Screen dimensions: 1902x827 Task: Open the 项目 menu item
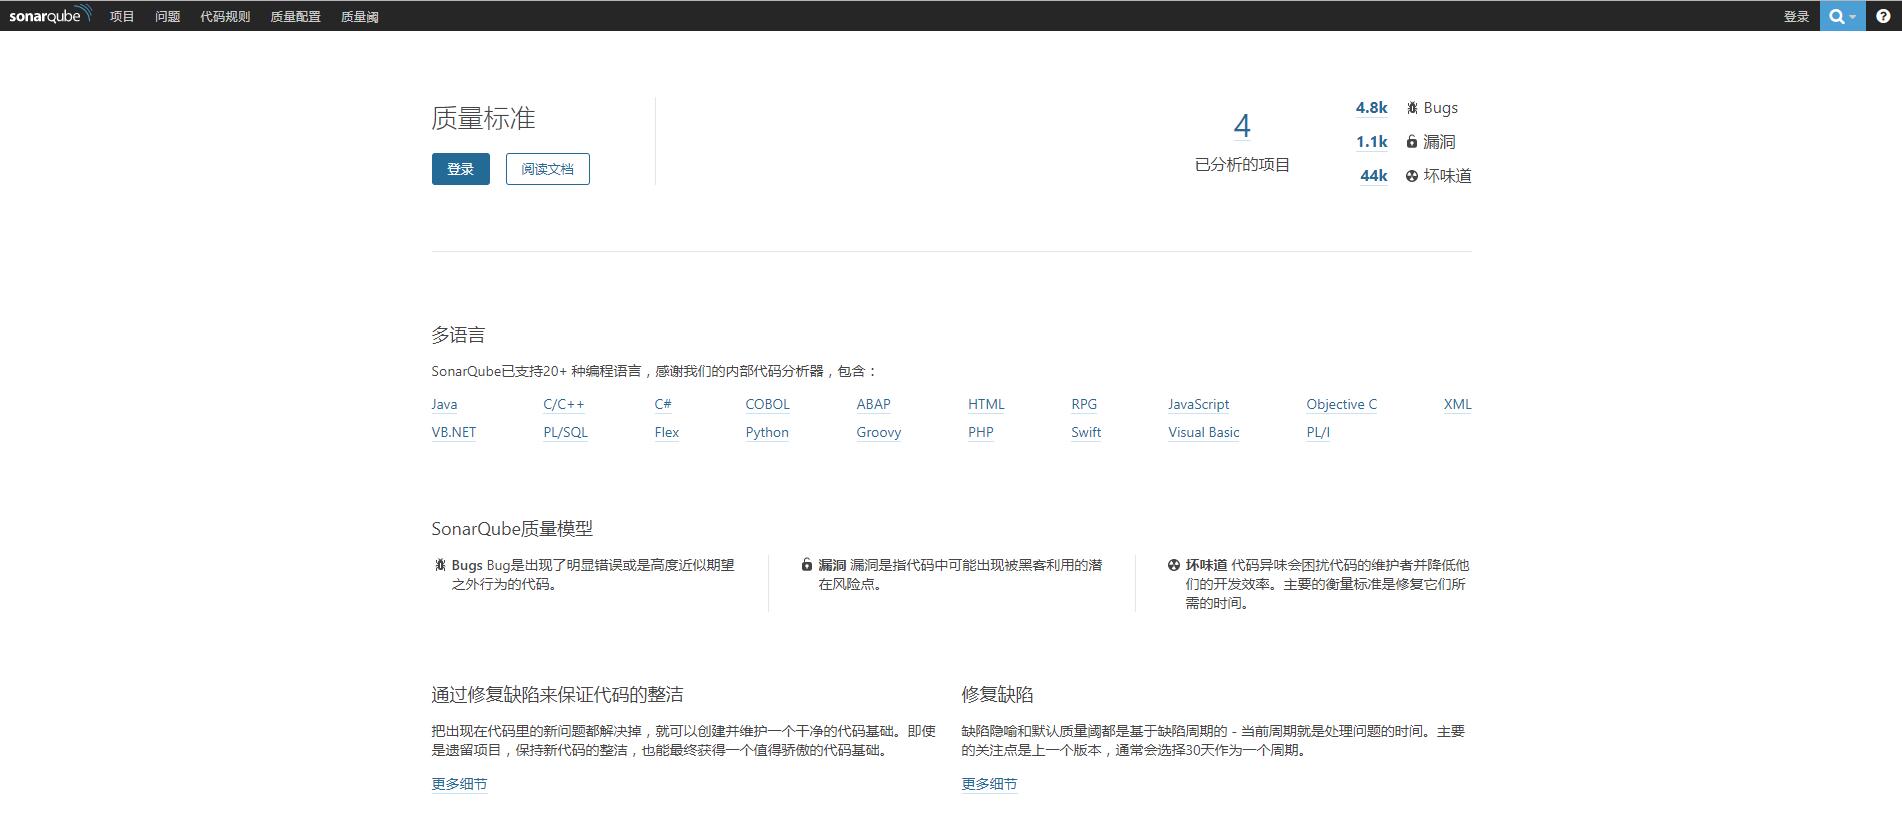click(x=122, y=16)
